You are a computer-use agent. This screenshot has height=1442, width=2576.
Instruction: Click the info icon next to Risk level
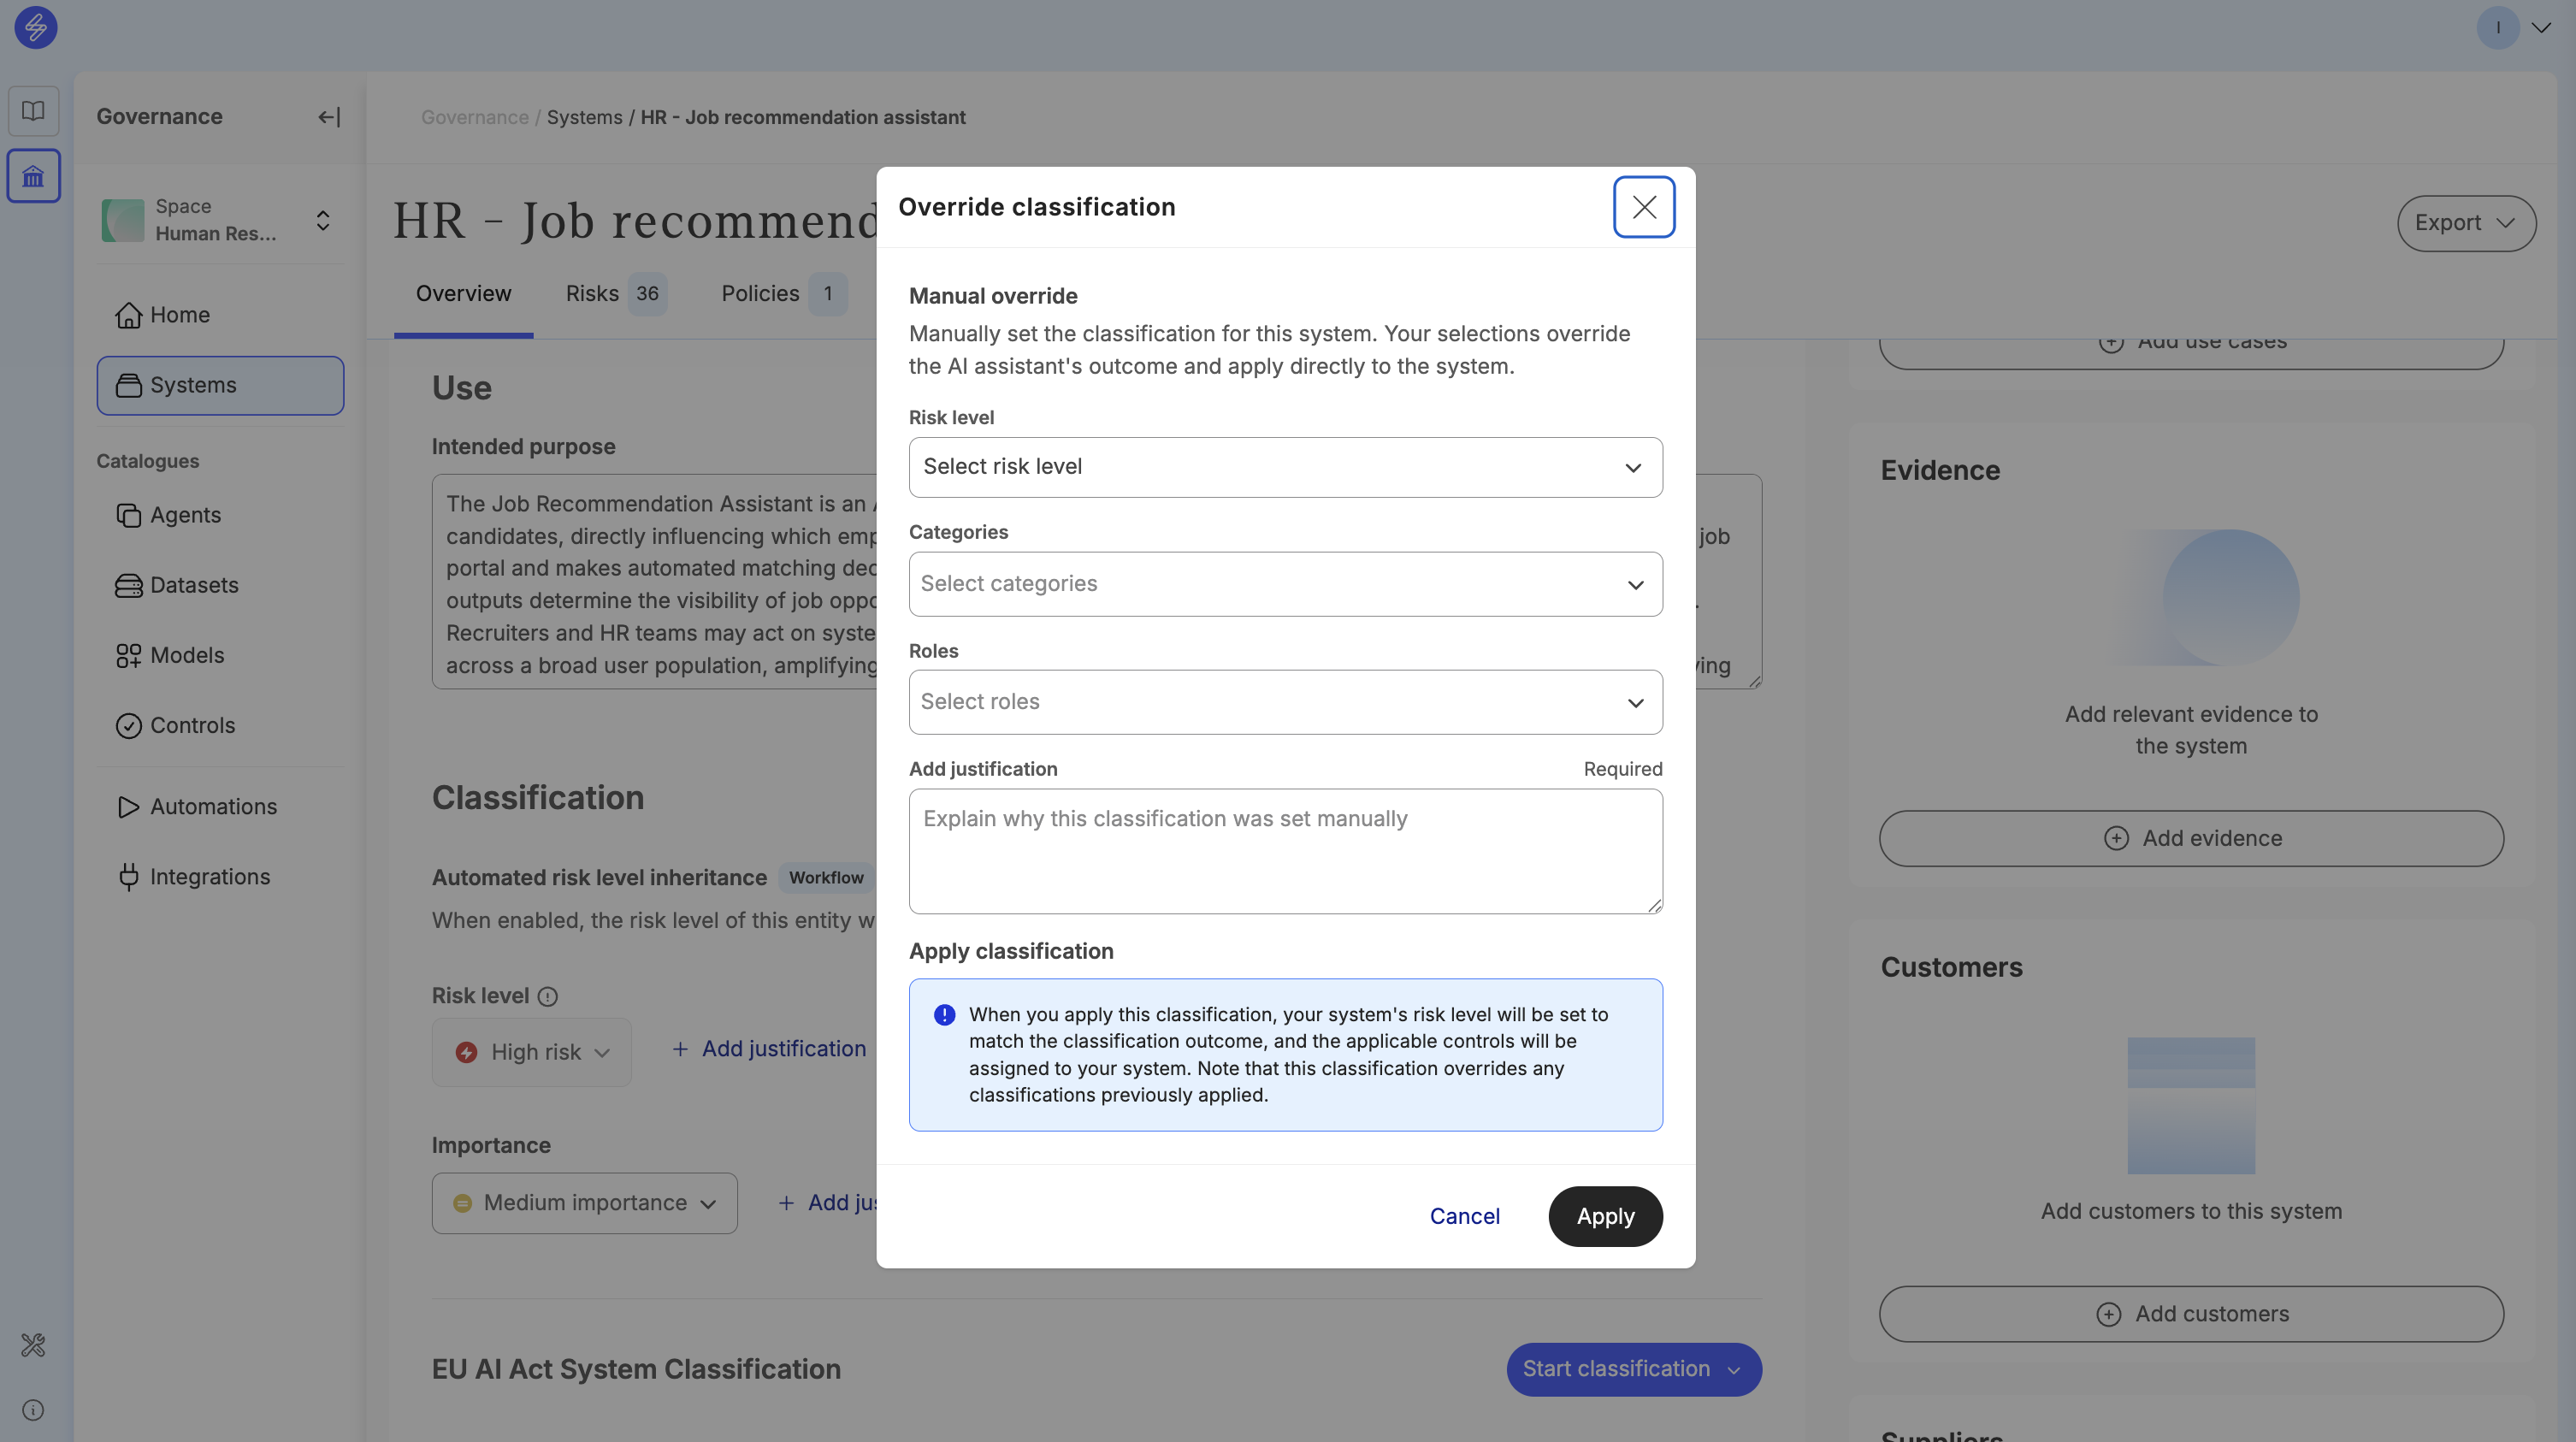[x=548, y=996]
